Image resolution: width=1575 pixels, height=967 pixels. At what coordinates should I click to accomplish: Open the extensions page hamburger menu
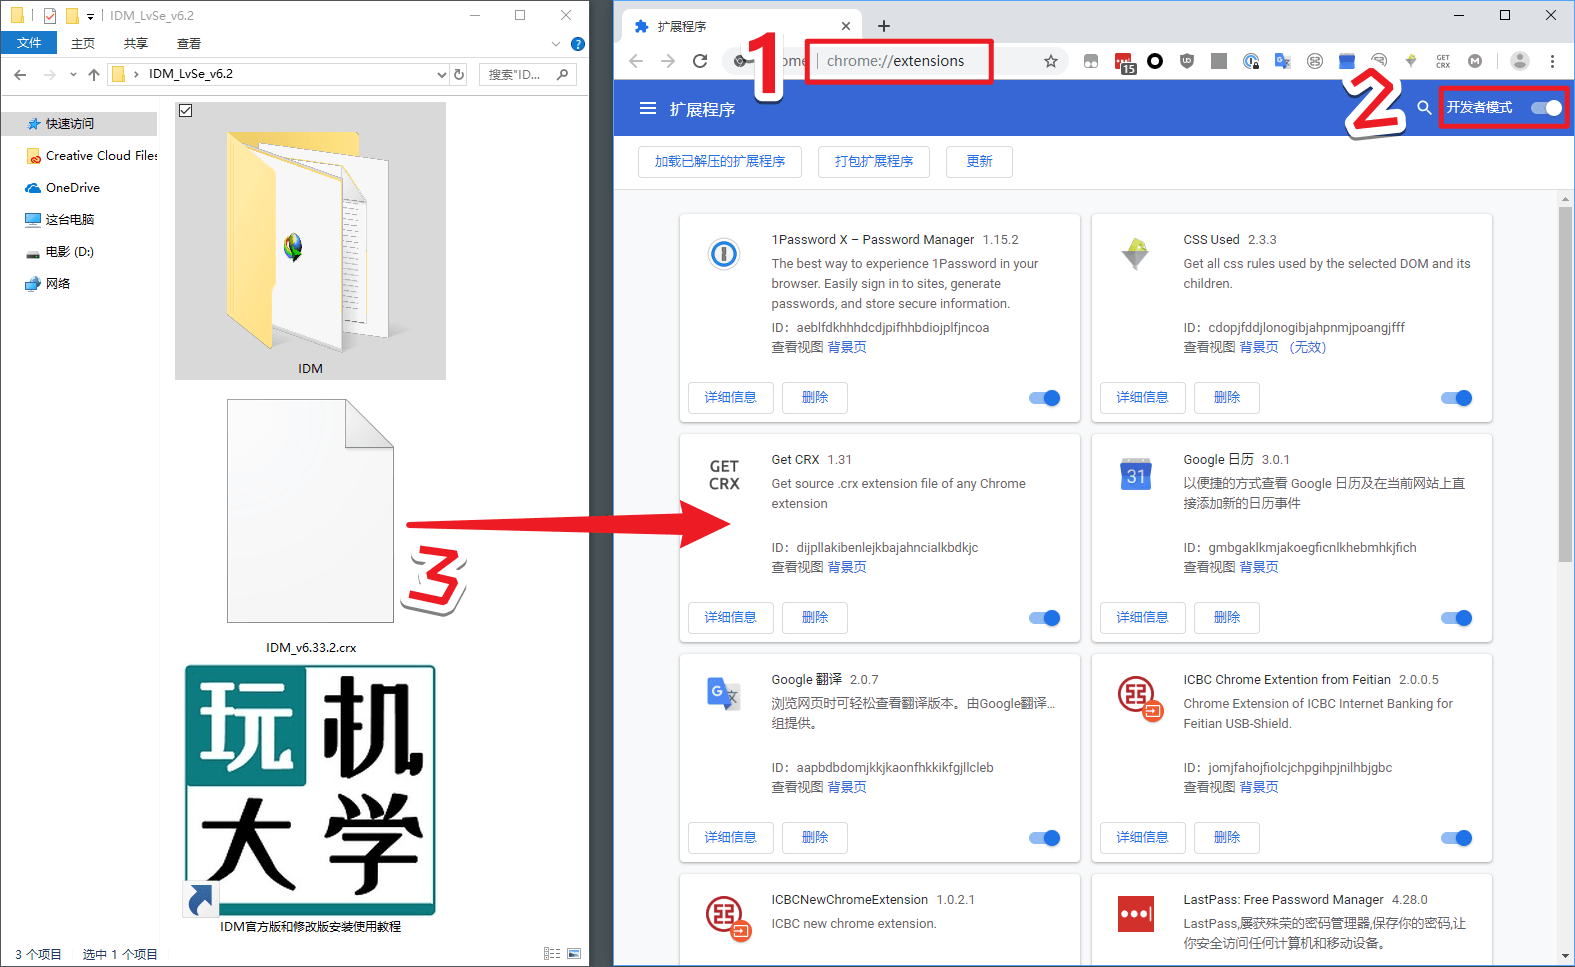(648, 108)
